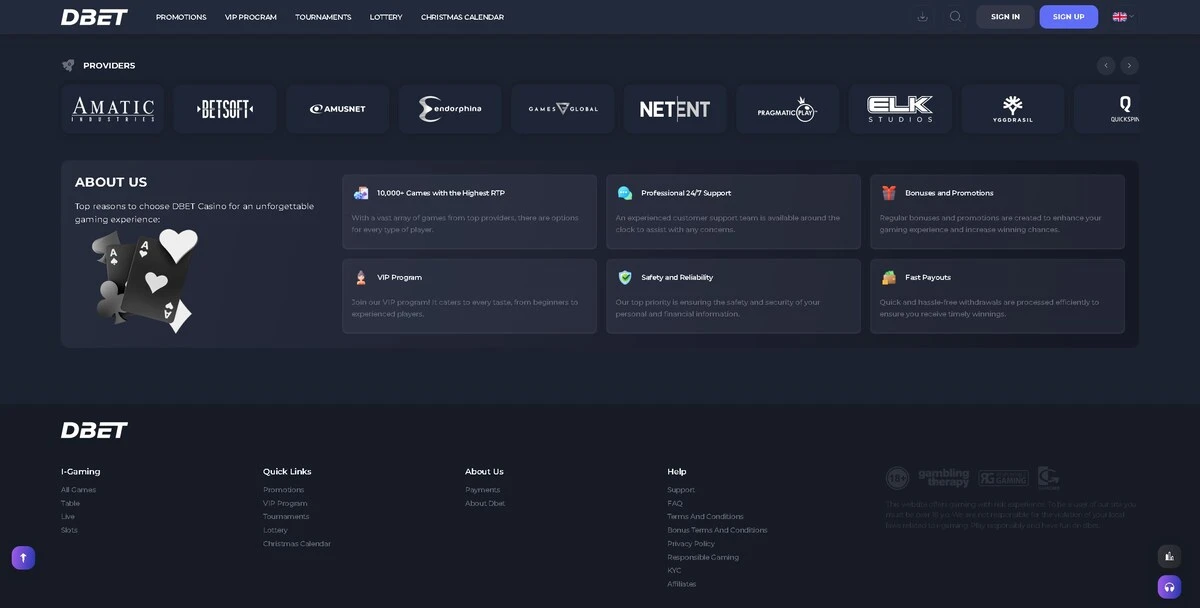The height and width of the screenshot is (608, 1200).
Task: Click the 18+ age restriction badge
Action: (x=897, y=478)
